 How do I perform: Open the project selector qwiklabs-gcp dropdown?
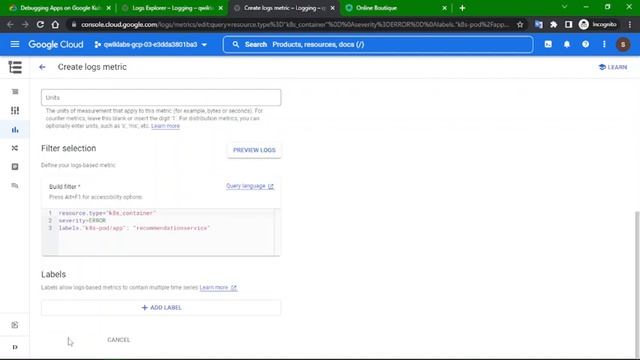(151, 44)
